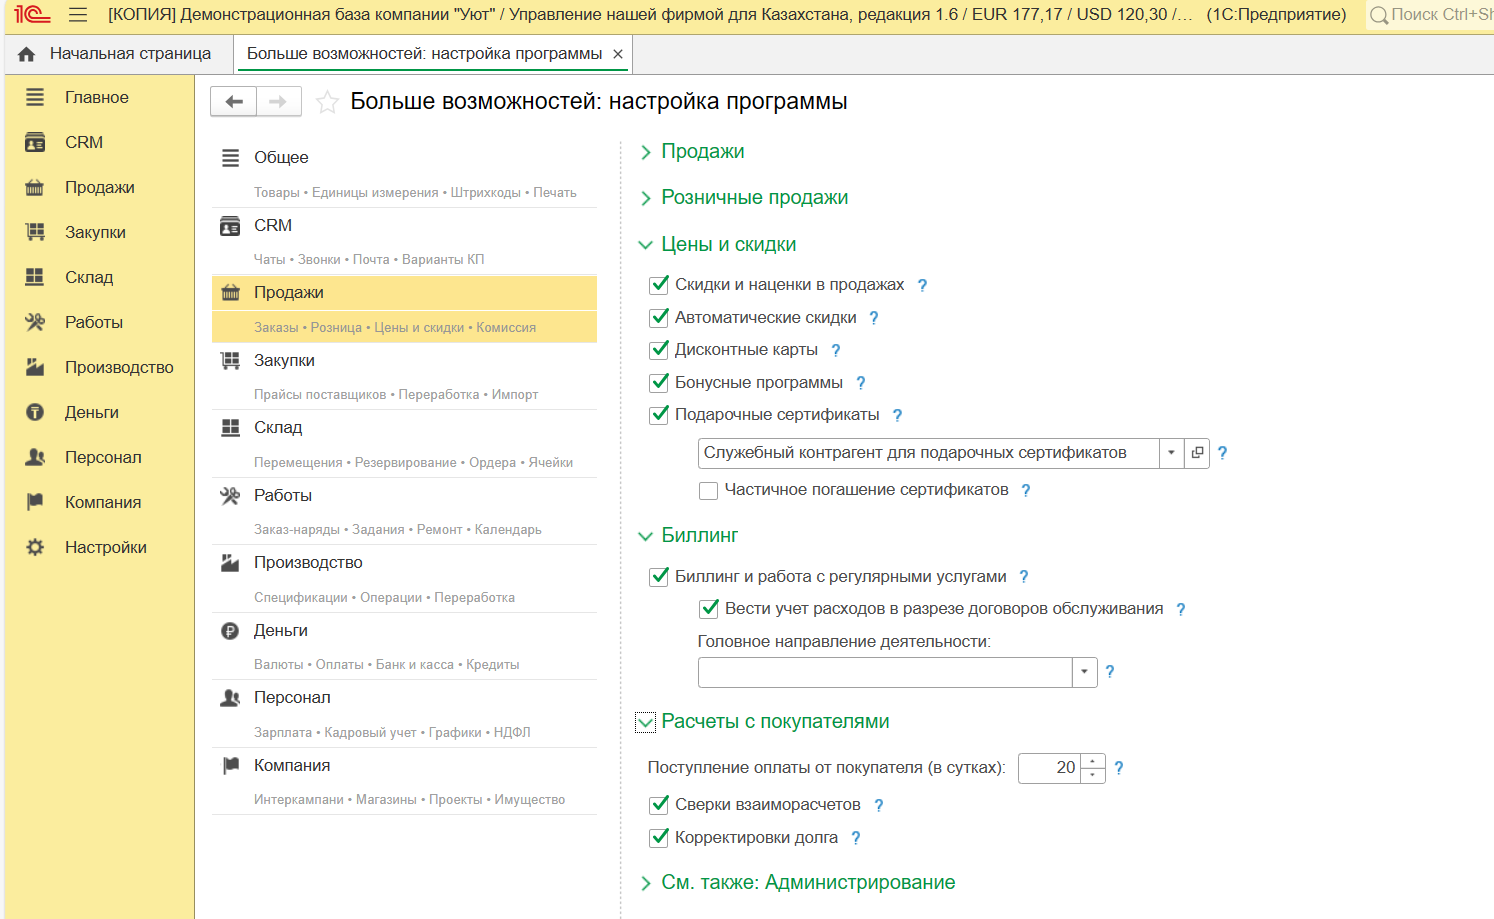Click help question mark beside Дисконтные карты
Screen dimensions: 1494x919
point(836,351)
